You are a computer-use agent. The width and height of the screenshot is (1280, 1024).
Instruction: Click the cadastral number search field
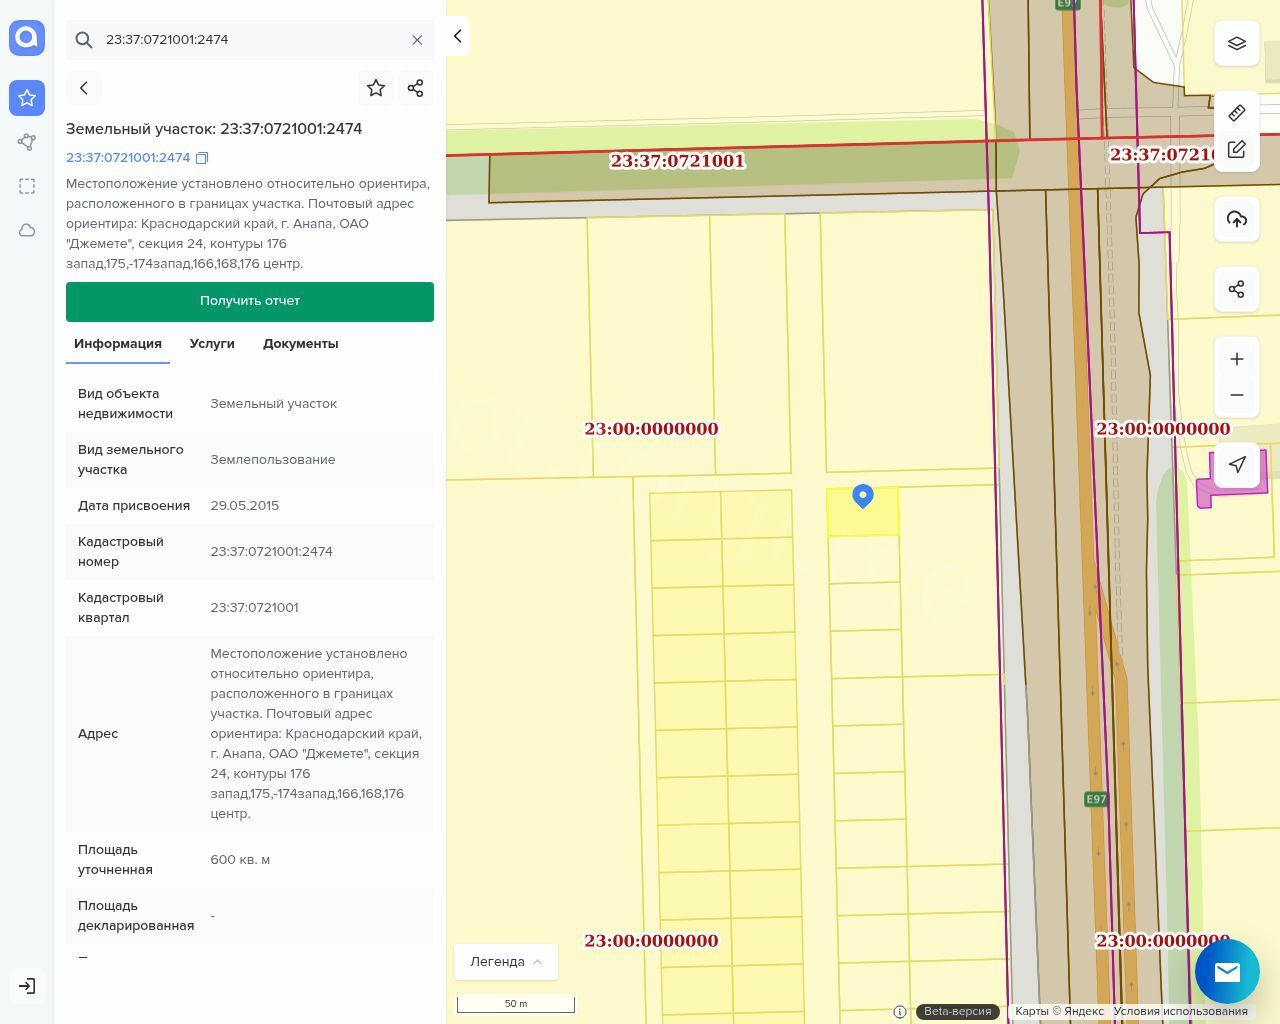click(250, 40)
